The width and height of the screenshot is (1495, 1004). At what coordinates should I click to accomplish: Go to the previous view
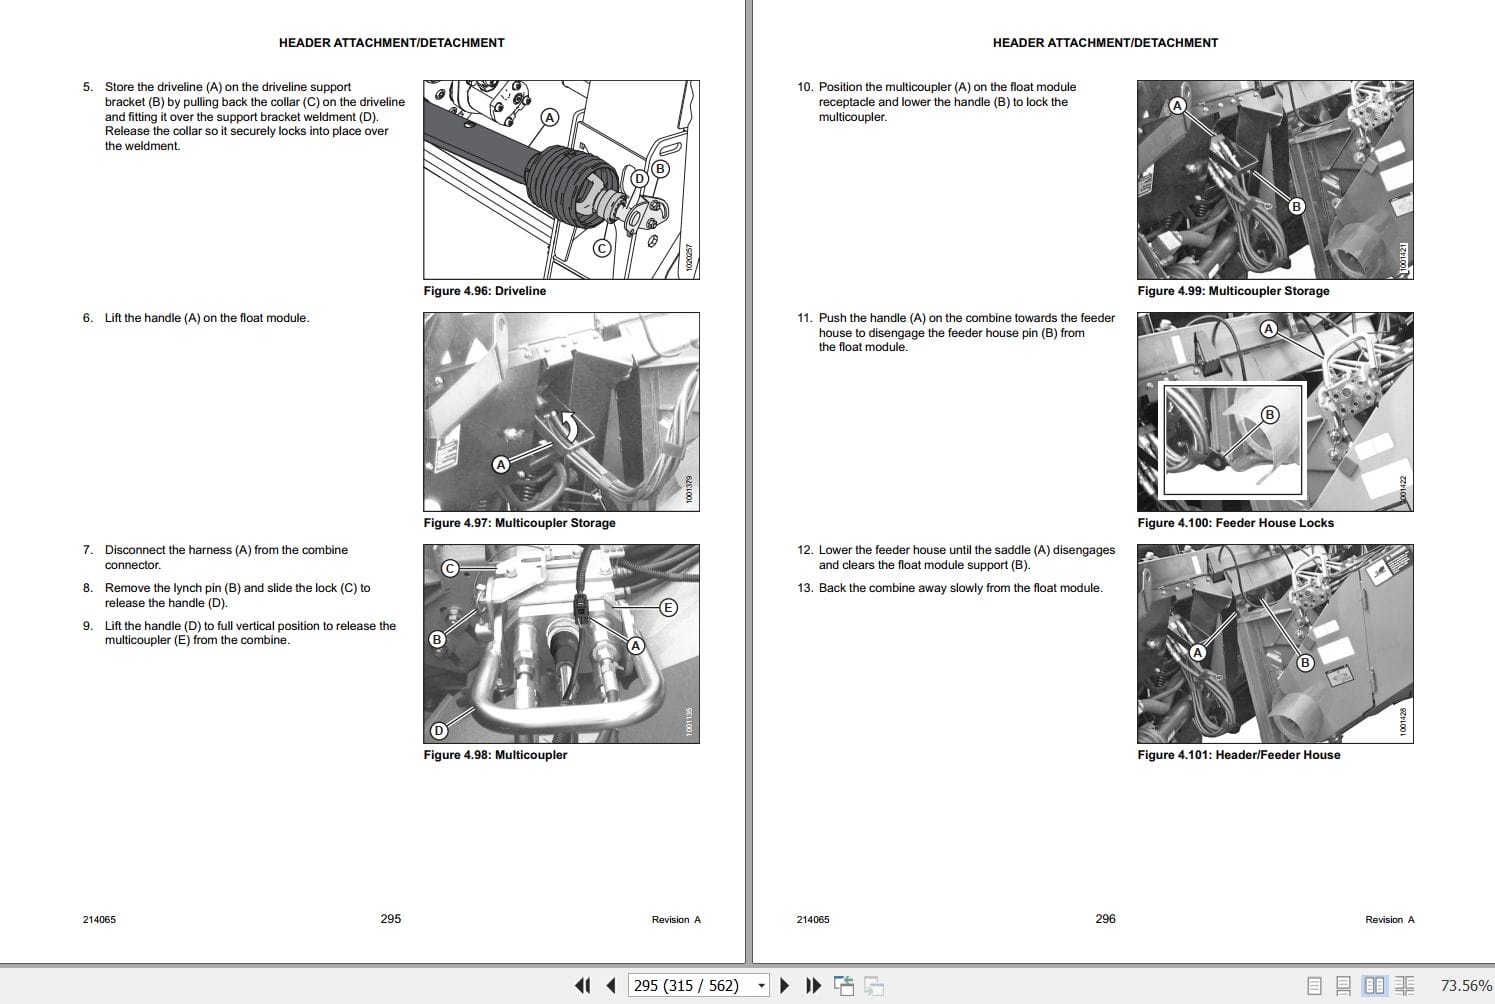843,985
